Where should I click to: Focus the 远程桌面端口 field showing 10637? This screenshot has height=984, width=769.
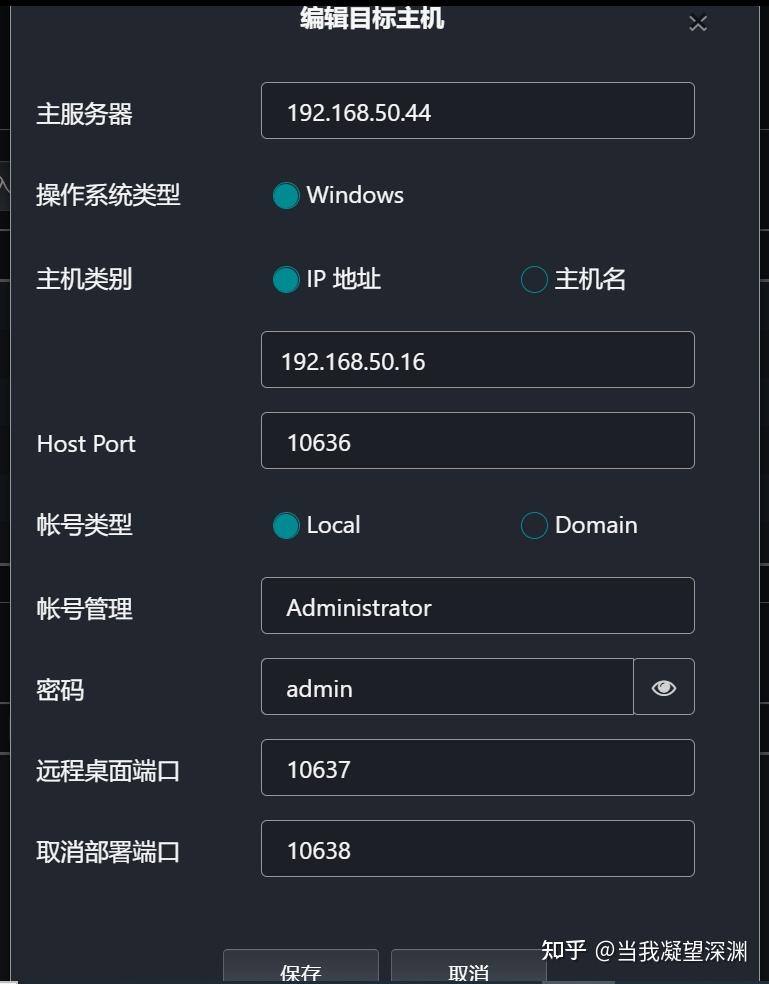[x=477, y=767]
